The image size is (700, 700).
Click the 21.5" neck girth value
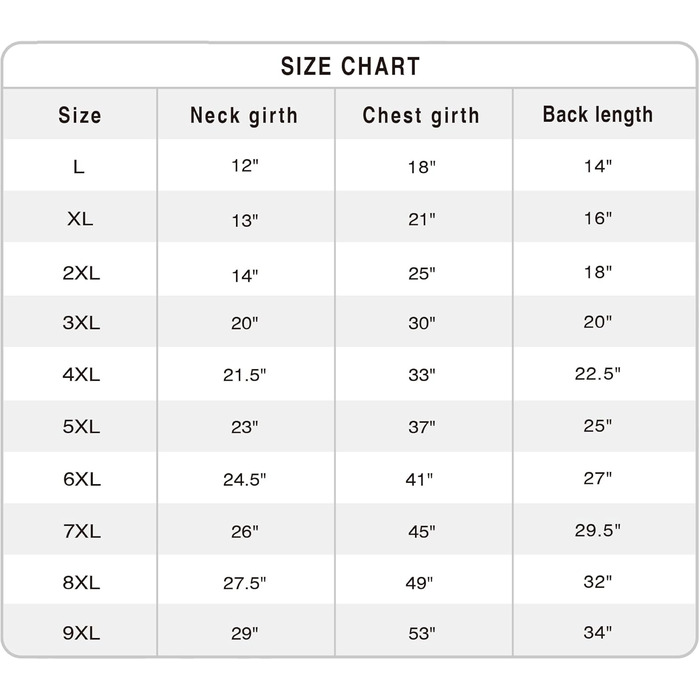pos(244,375)
